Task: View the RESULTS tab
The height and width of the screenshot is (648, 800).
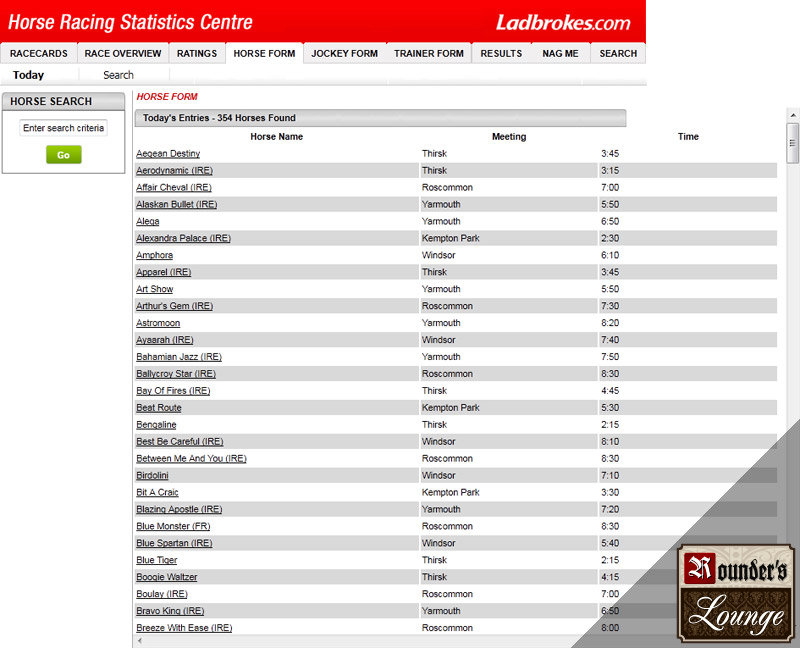Action: point(501,53)
